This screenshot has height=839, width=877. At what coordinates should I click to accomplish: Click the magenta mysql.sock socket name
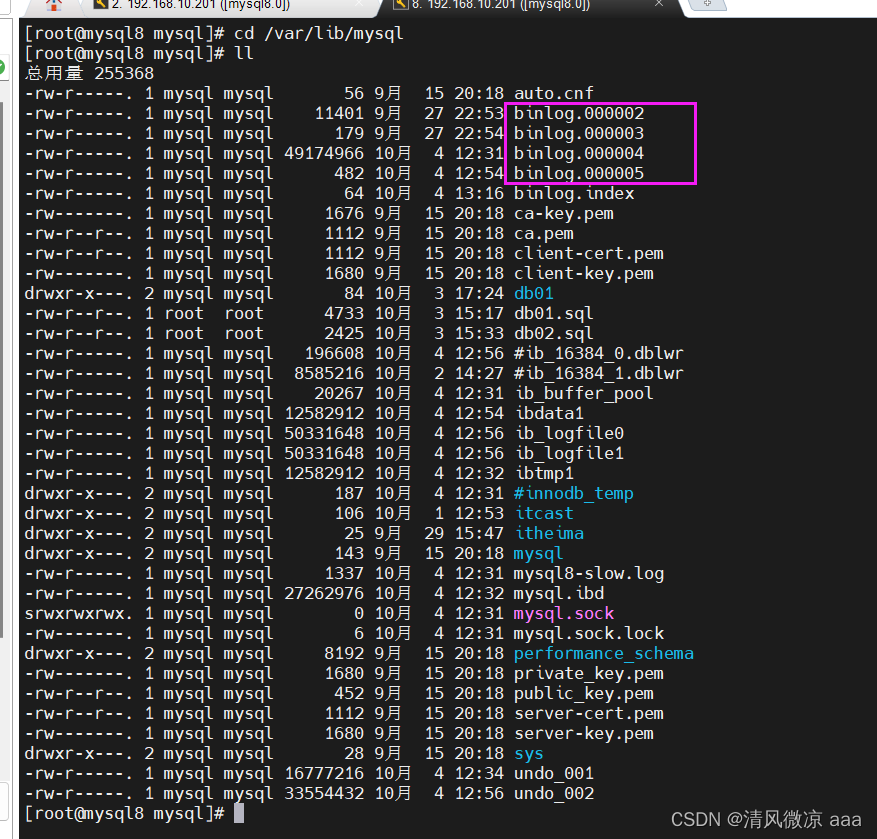point(564,614)
